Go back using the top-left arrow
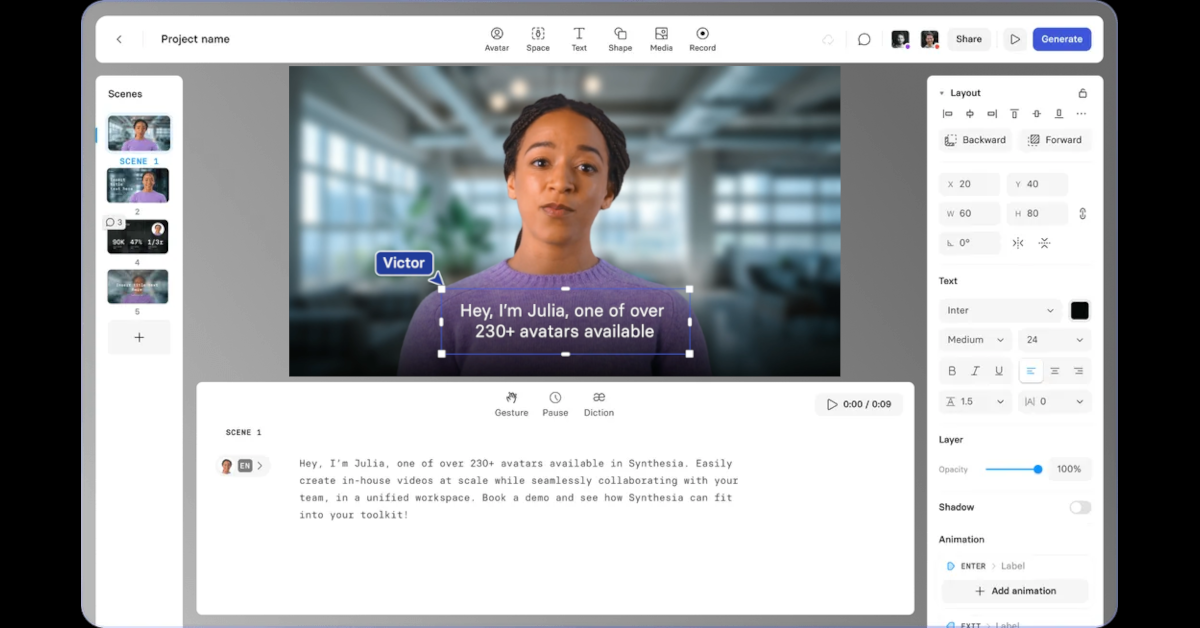Screen dimensions: 1200x628 tap(119, 39)
